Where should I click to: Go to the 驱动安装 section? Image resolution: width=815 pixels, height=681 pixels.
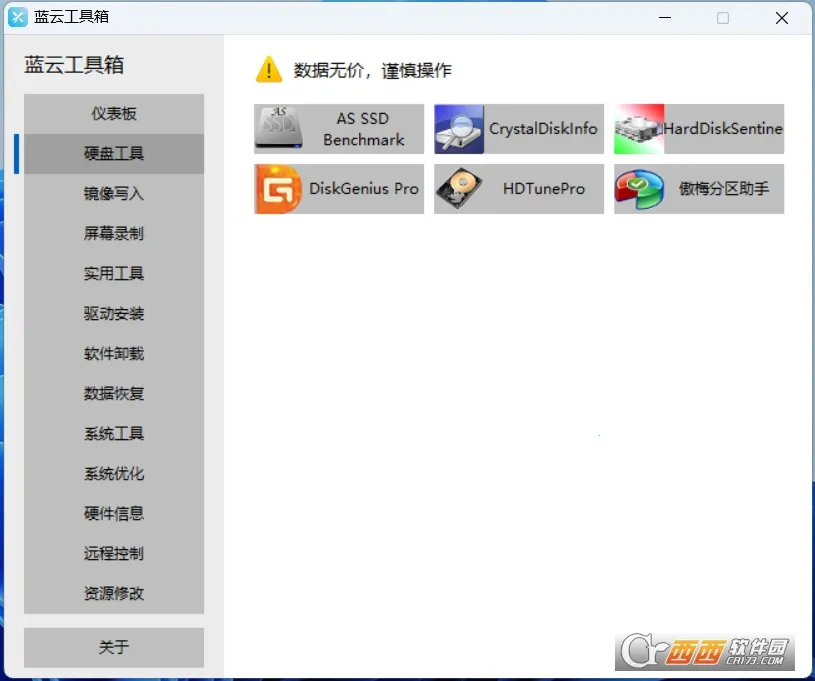(113, 314)
